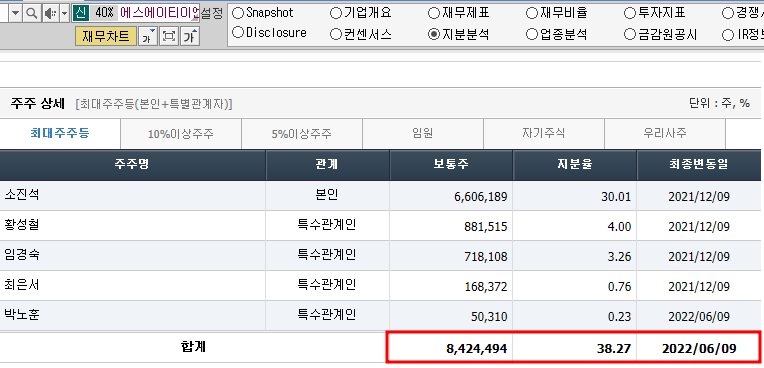Switch to the 5%이상주주 tab
This screenshot has height=368, width=764.
302,134
